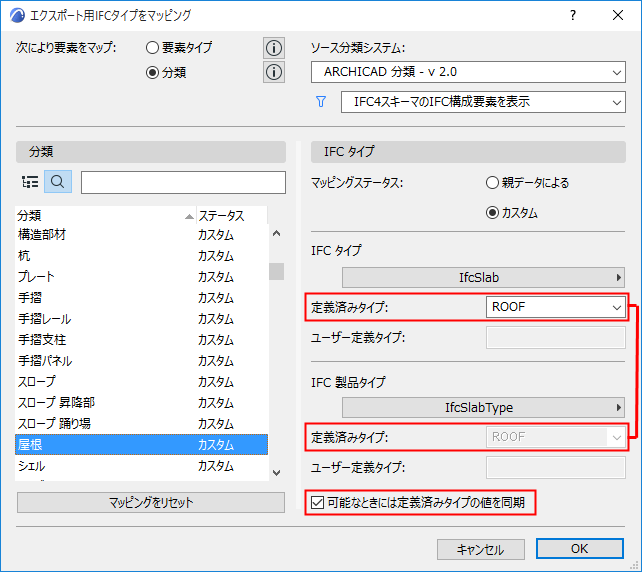Confirm with OK button
This screenshot has width=642, height=572.
(x=580, y=549)
